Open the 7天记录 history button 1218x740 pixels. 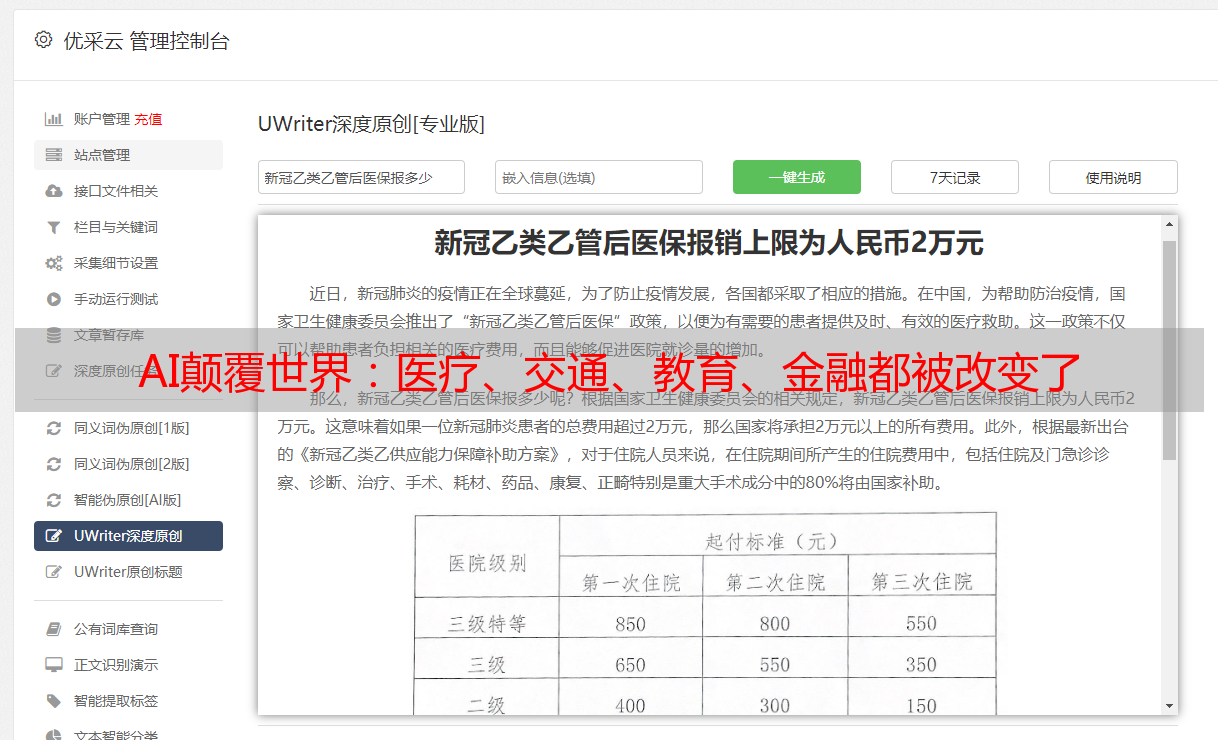(954, 177)
